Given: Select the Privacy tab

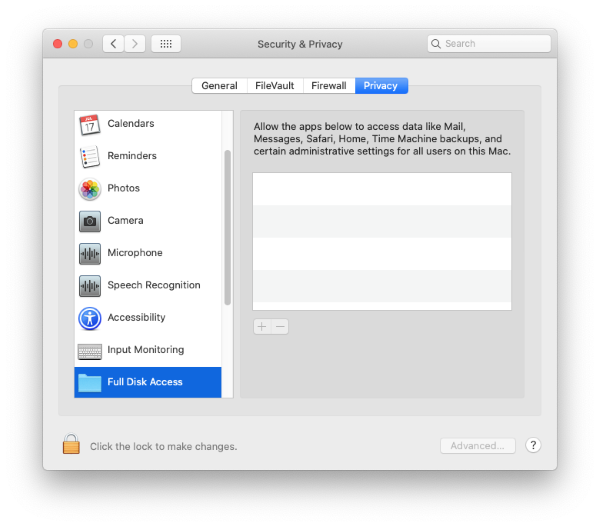Looking at the screenshot, I should [381, 86].
